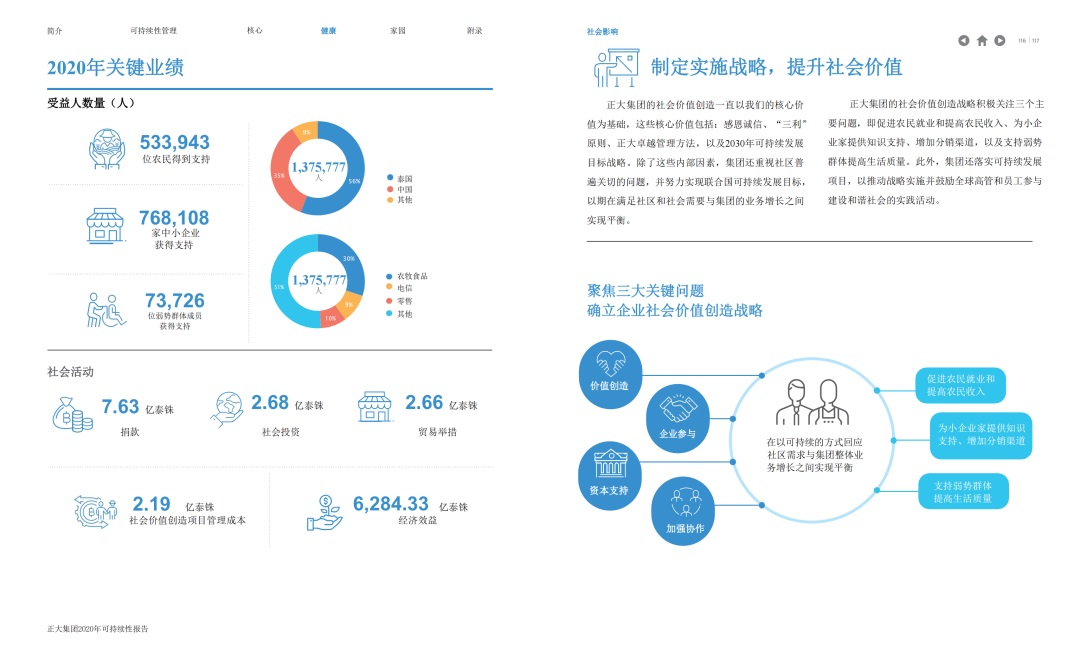
Task: Go to the 家园 section tab
Action: [398, 31]
